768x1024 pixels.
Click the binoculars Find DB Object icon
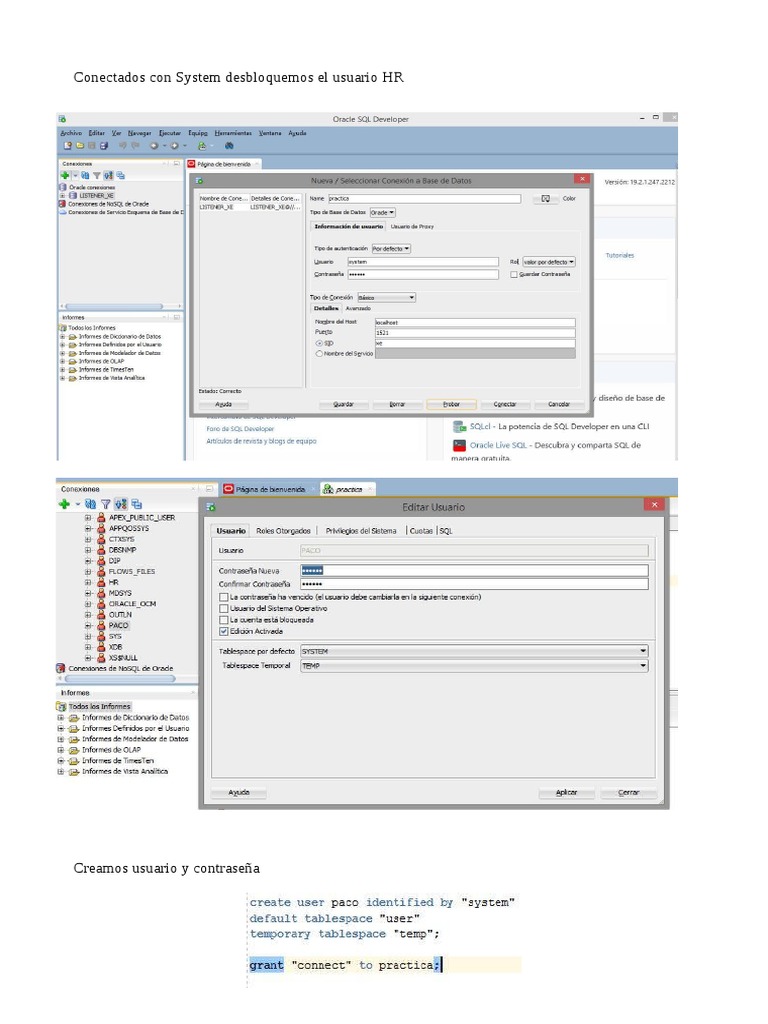tap(229, 146)
